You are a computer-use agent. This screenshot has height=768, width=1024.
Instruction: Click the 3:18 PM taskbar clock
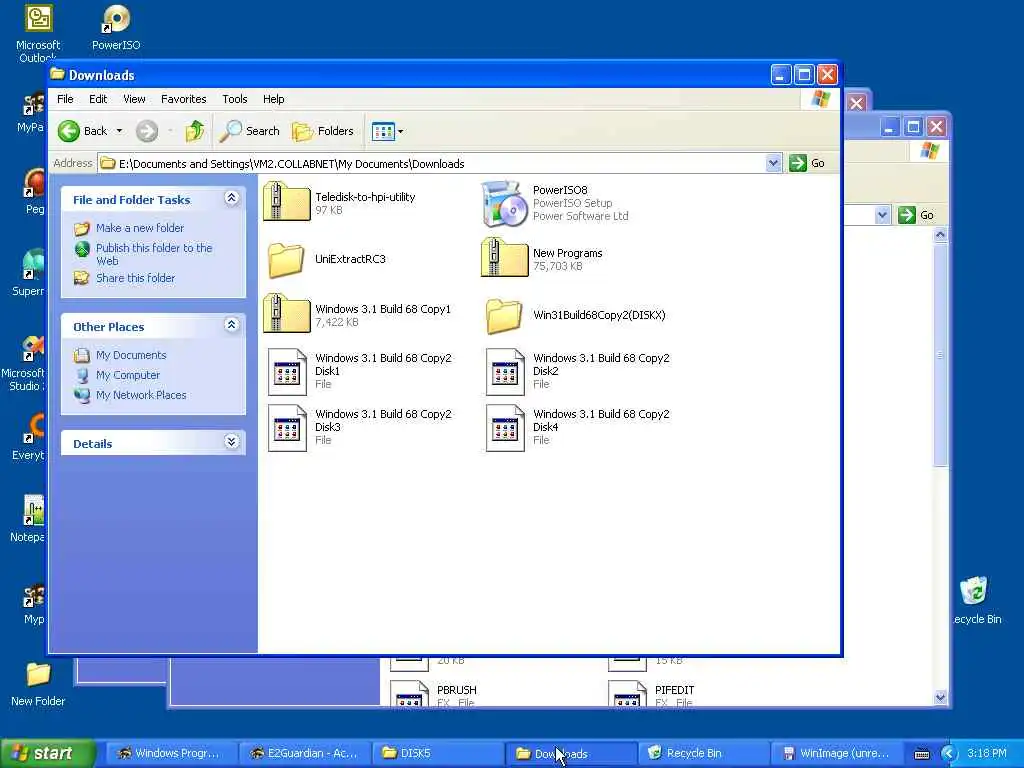pyautogui.click(x=986, y=754)
